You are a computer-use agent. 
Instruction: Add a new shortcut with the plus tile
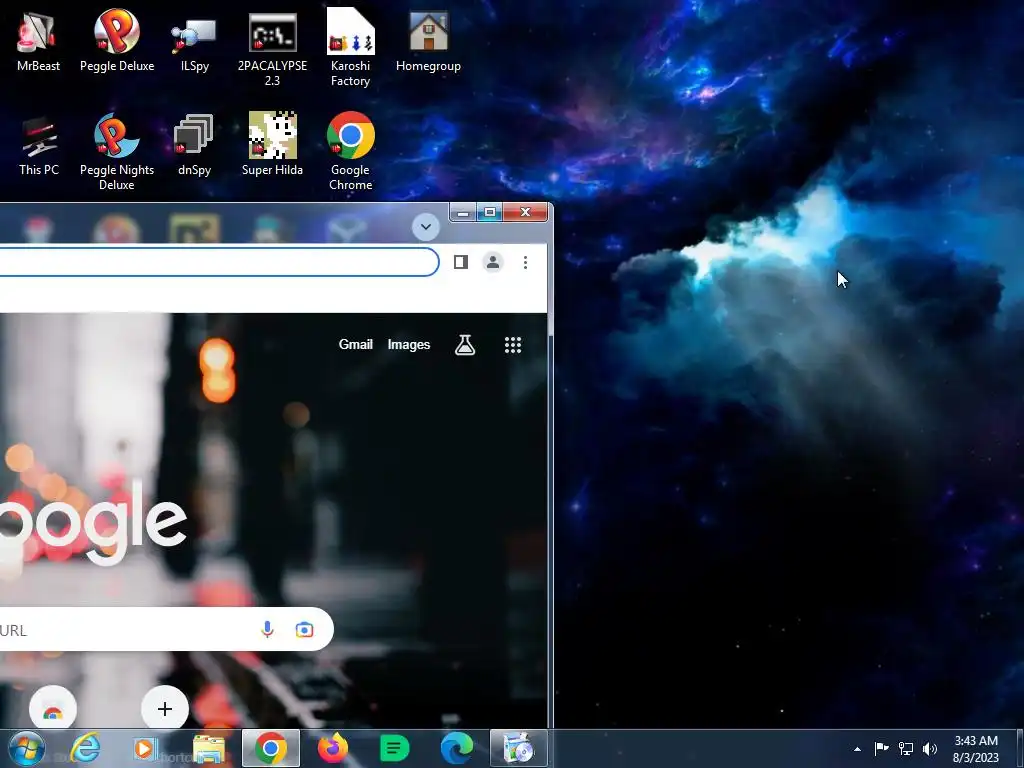(x=165, y=709)
